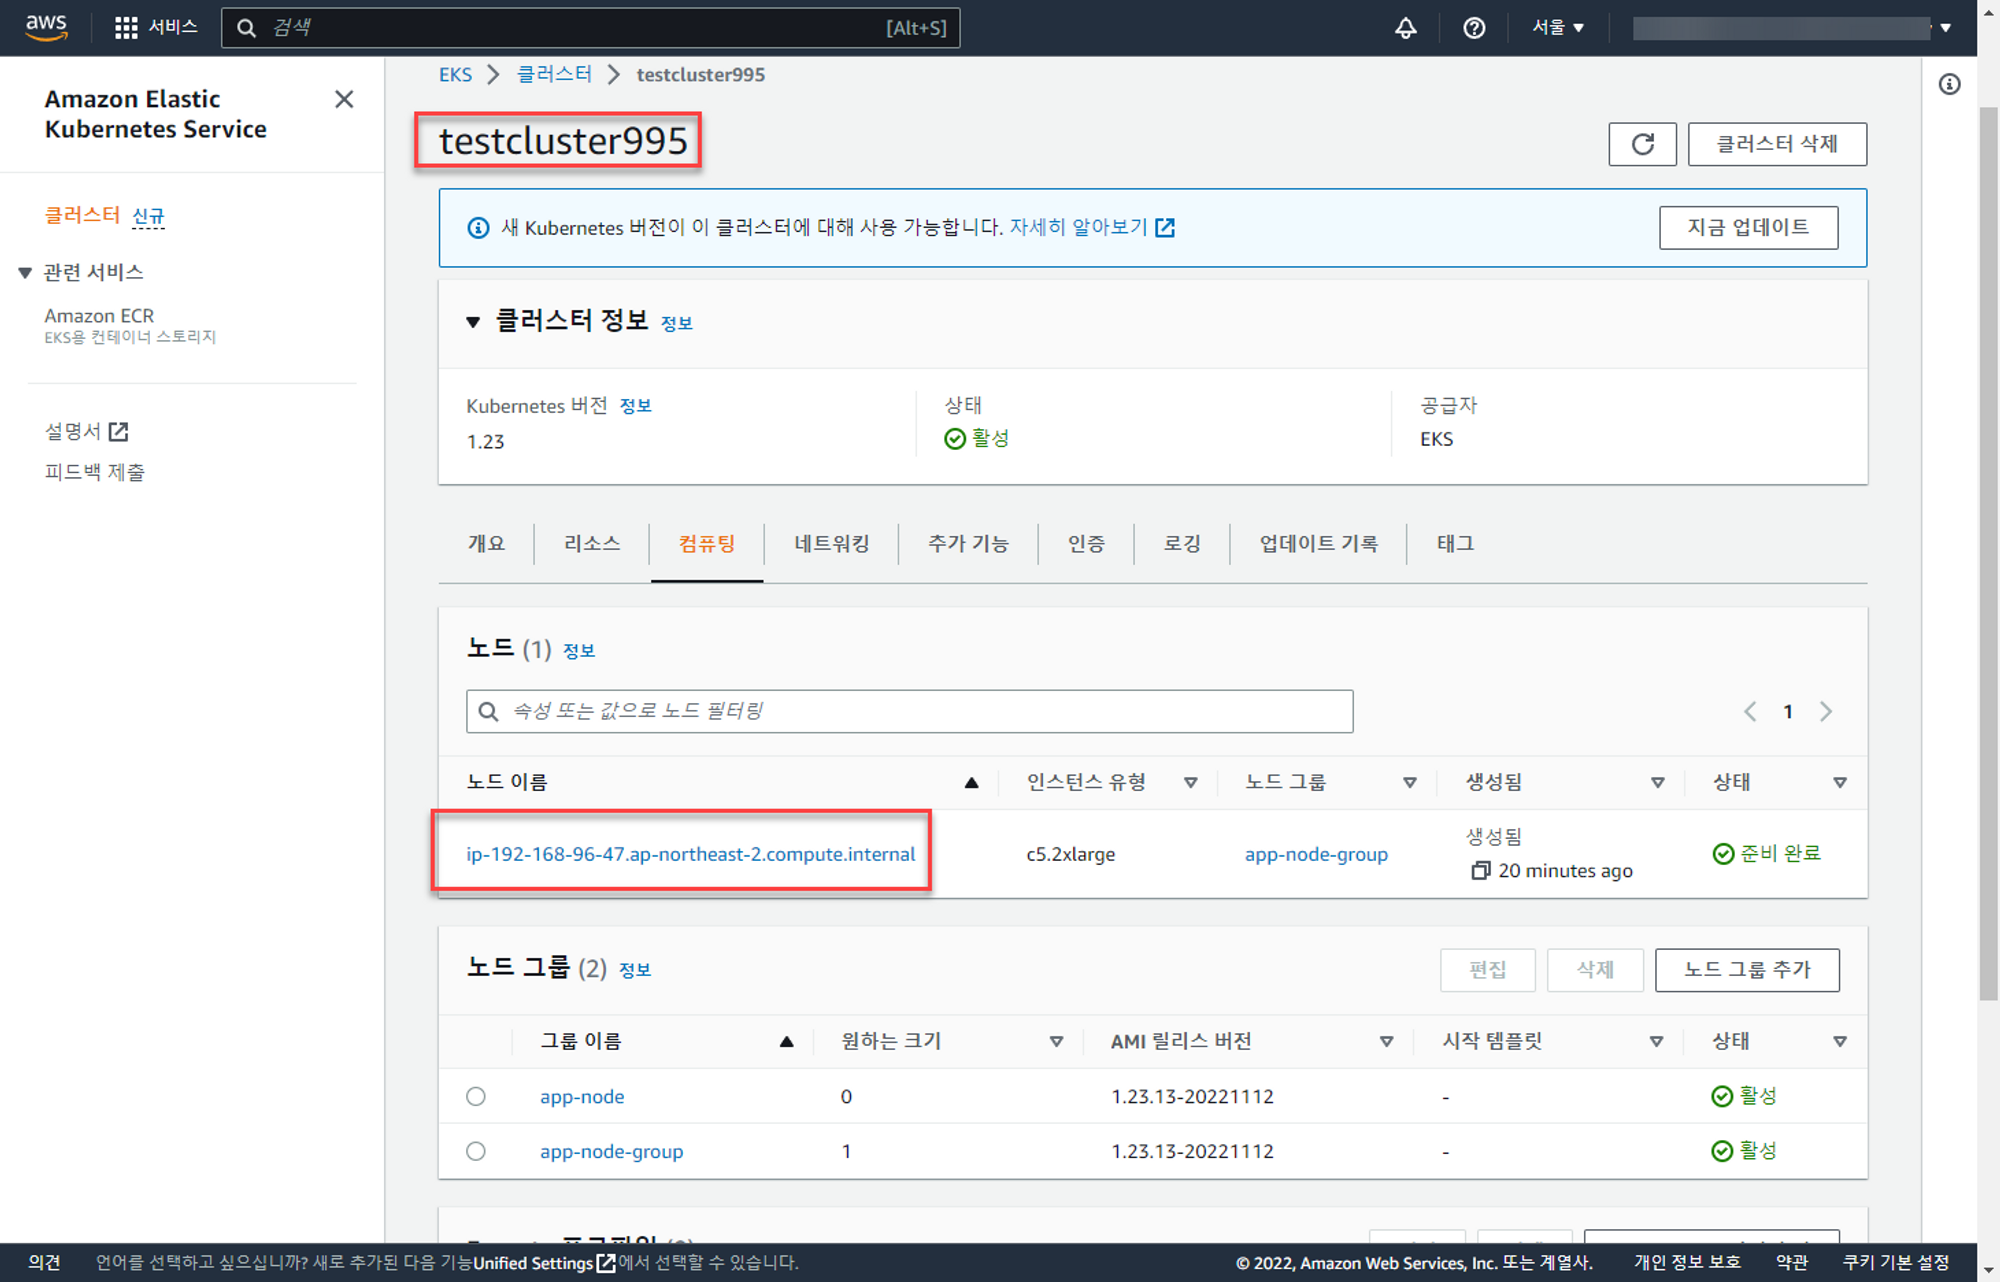Open Kubernetes 버전 정보 link
This screenshot has height=1282, width=2000.
point(635,405)
